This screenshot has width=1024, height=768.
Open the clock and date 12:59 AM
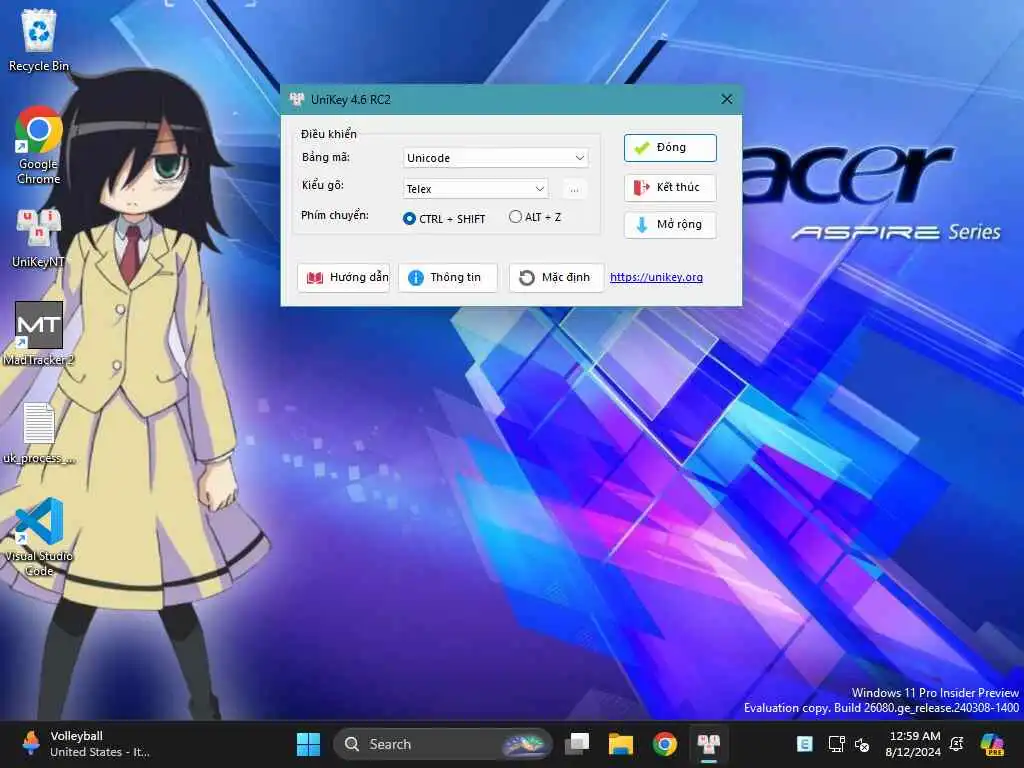[x=914, y=744]
